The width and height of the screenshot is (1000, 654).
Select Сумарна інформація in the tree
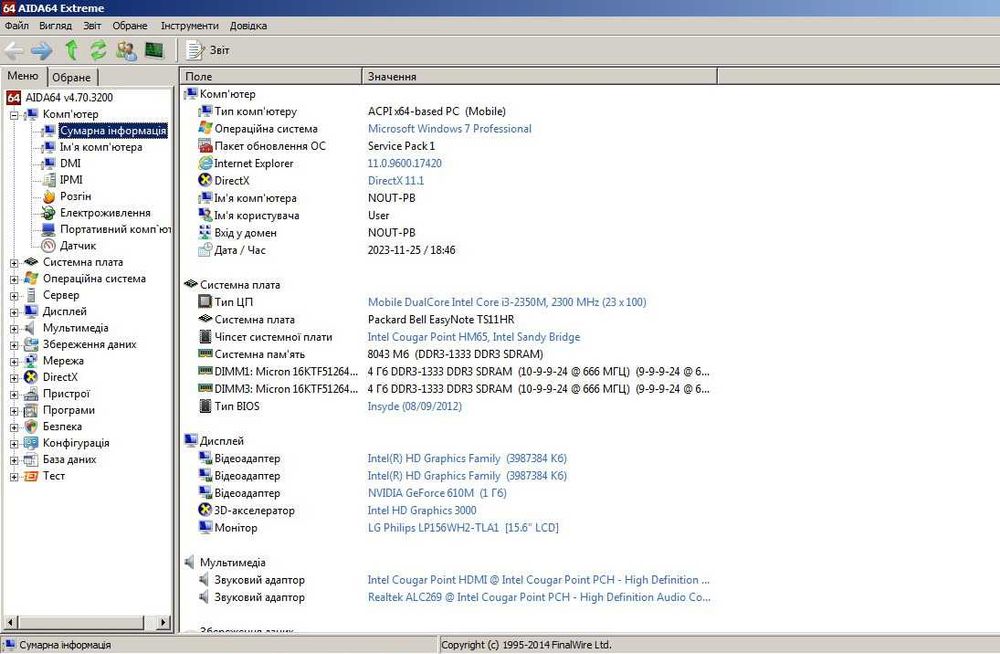point(113,130)
